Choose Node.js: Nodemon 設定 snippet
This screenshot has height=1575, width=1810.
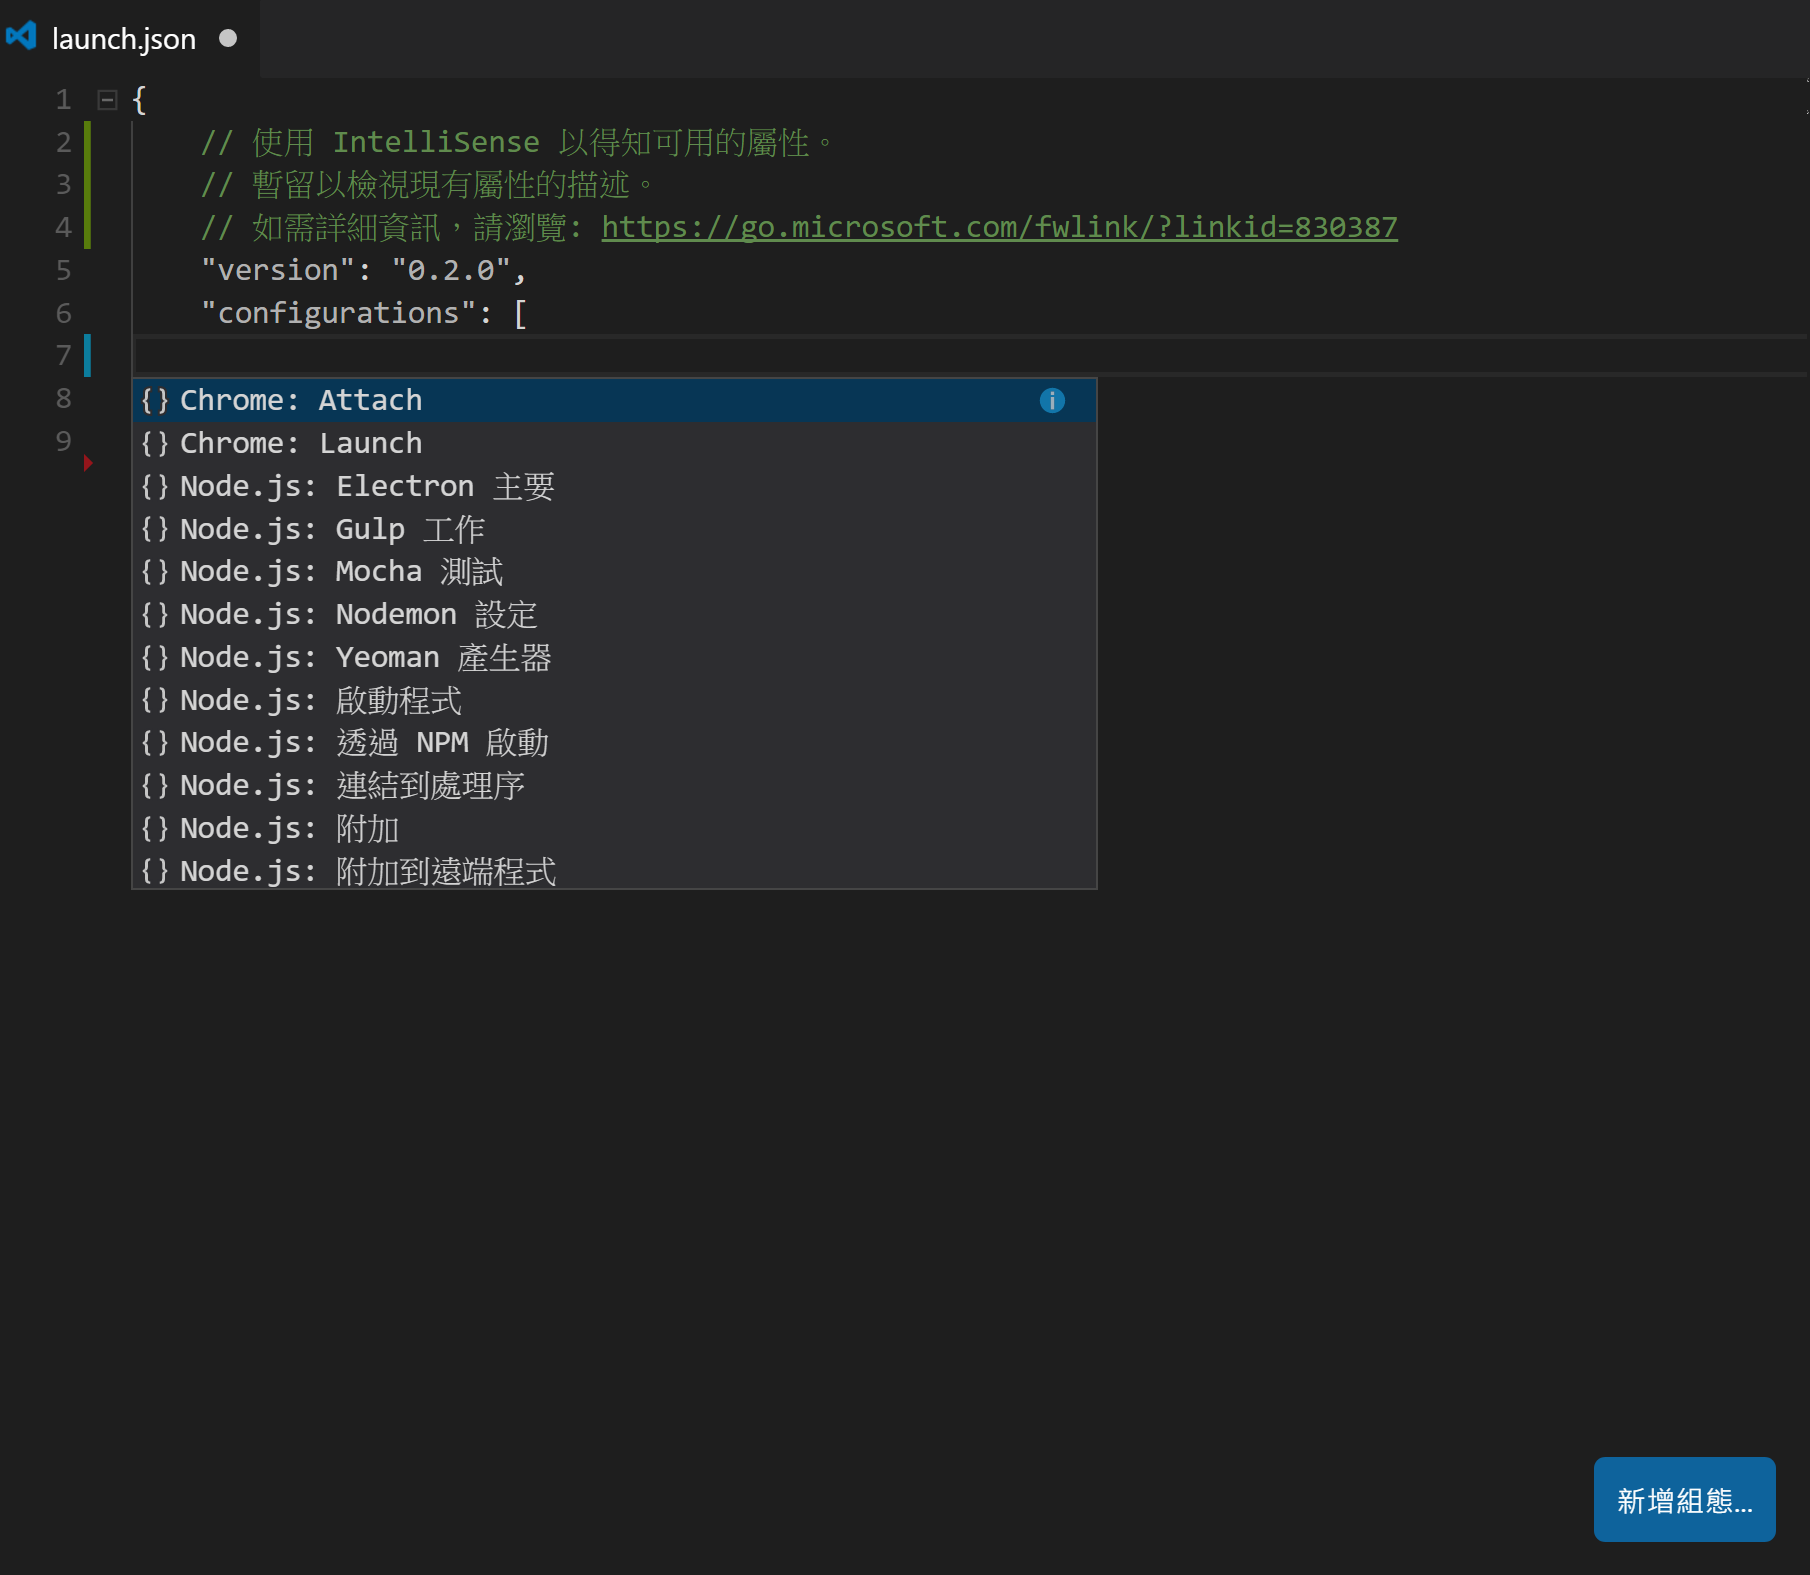(x=615, y=614)
